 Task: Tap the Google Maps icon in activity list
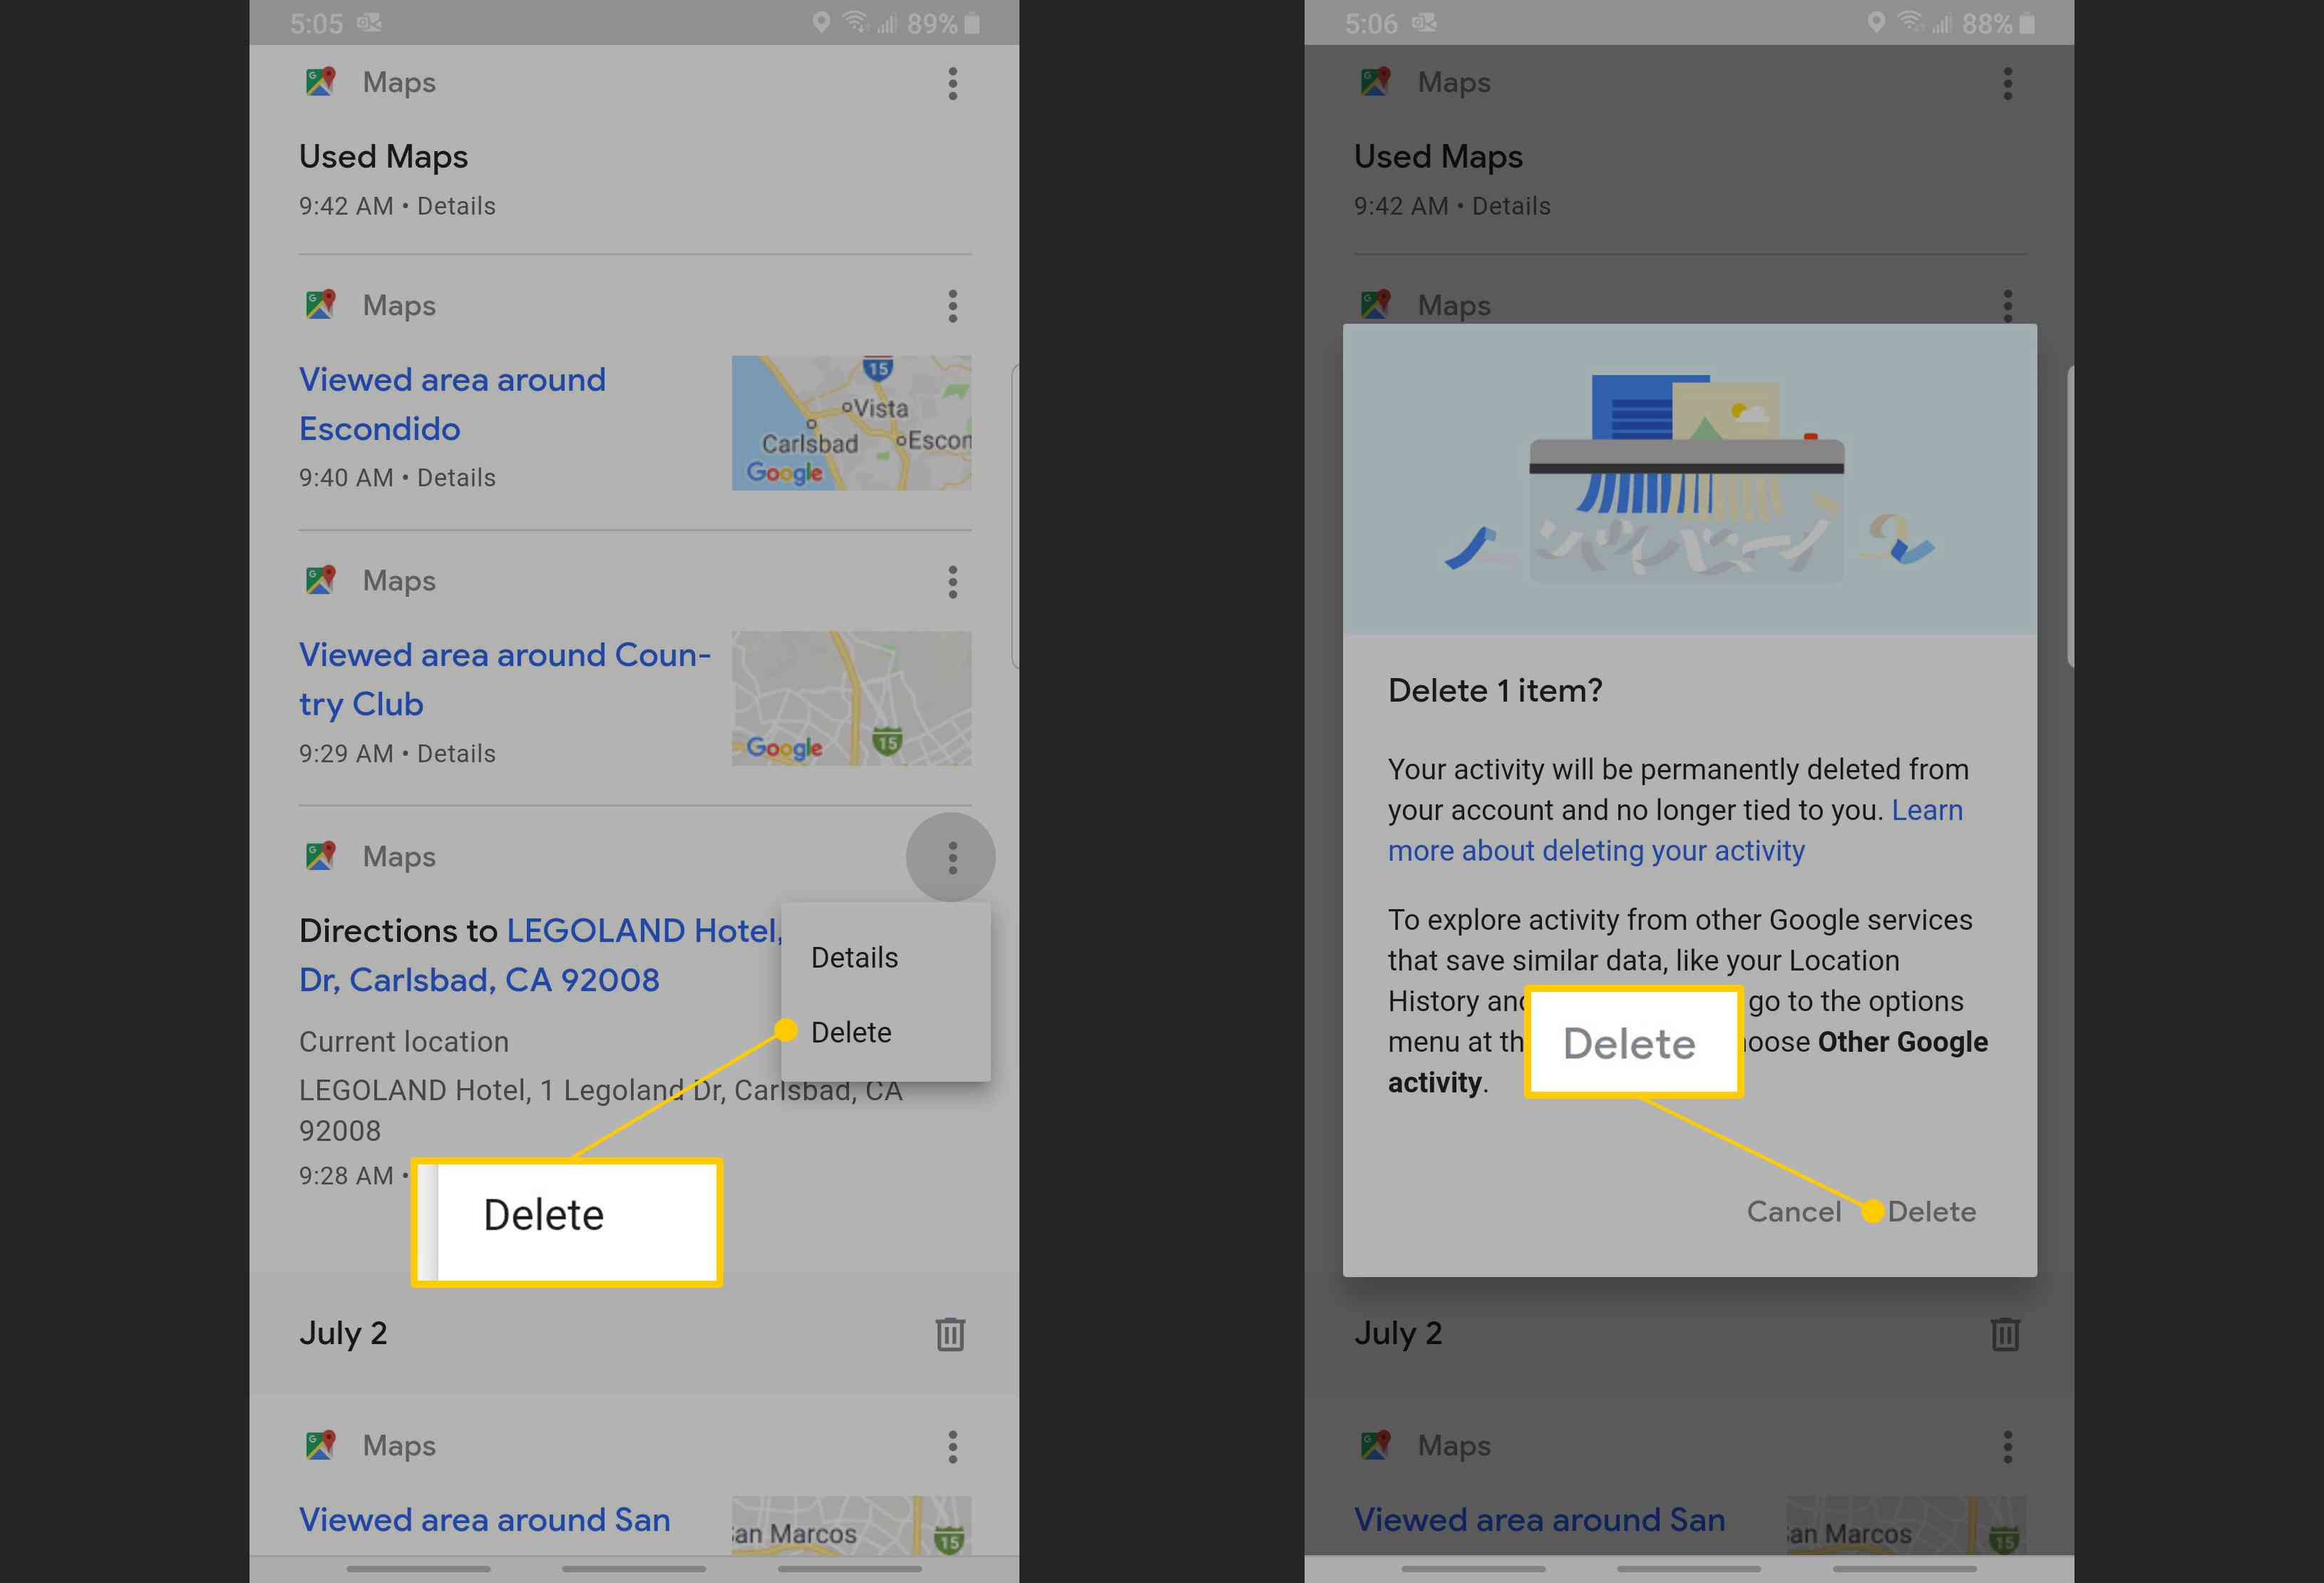pos(319,81)
